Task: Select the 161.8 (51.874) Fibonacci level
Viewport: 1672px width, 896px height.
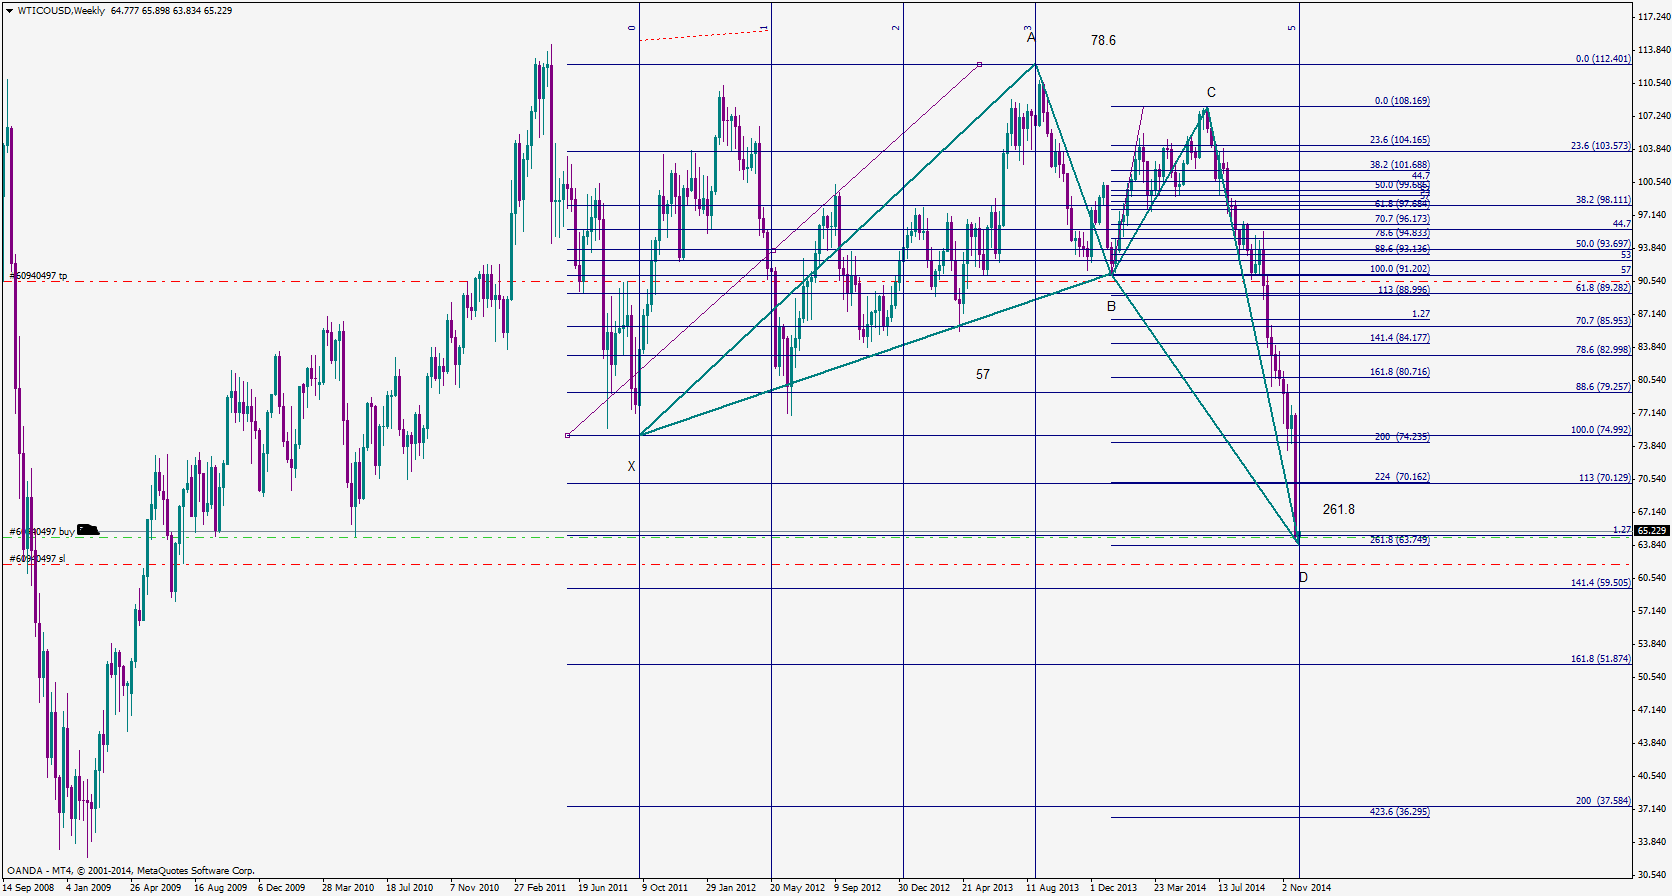Action: coord(1600,658)
